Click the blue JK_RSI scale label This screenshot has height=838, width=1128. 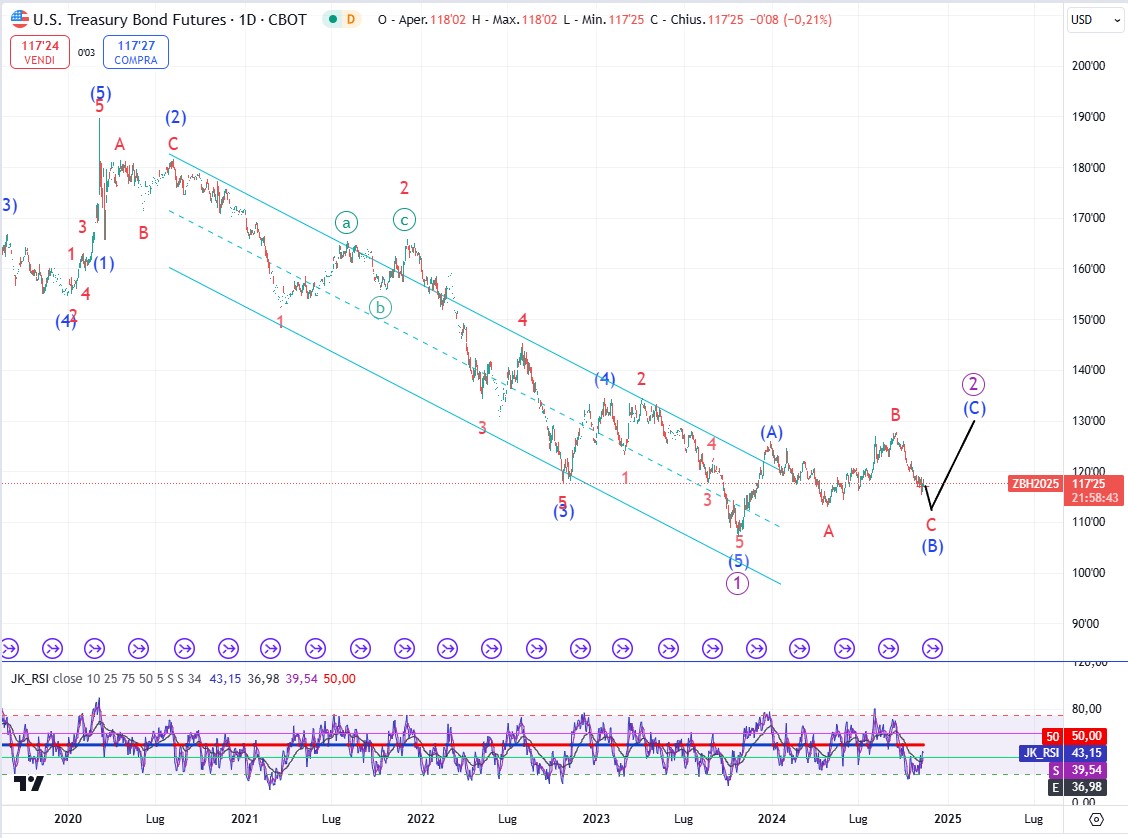[1042, 752]
